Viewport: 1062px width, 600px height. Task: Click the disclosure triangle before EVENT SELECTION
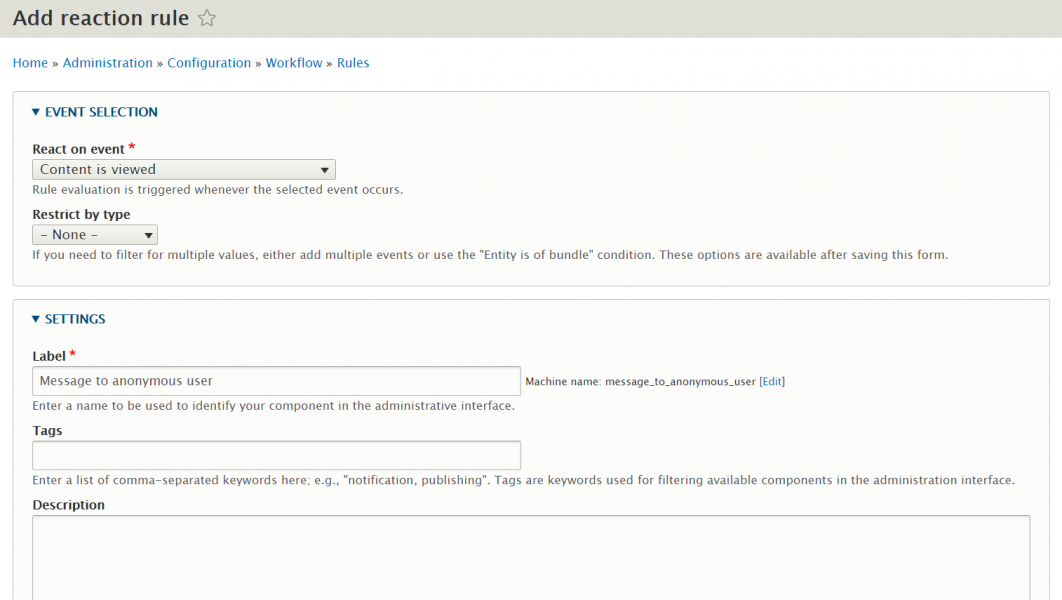point(36,111)
